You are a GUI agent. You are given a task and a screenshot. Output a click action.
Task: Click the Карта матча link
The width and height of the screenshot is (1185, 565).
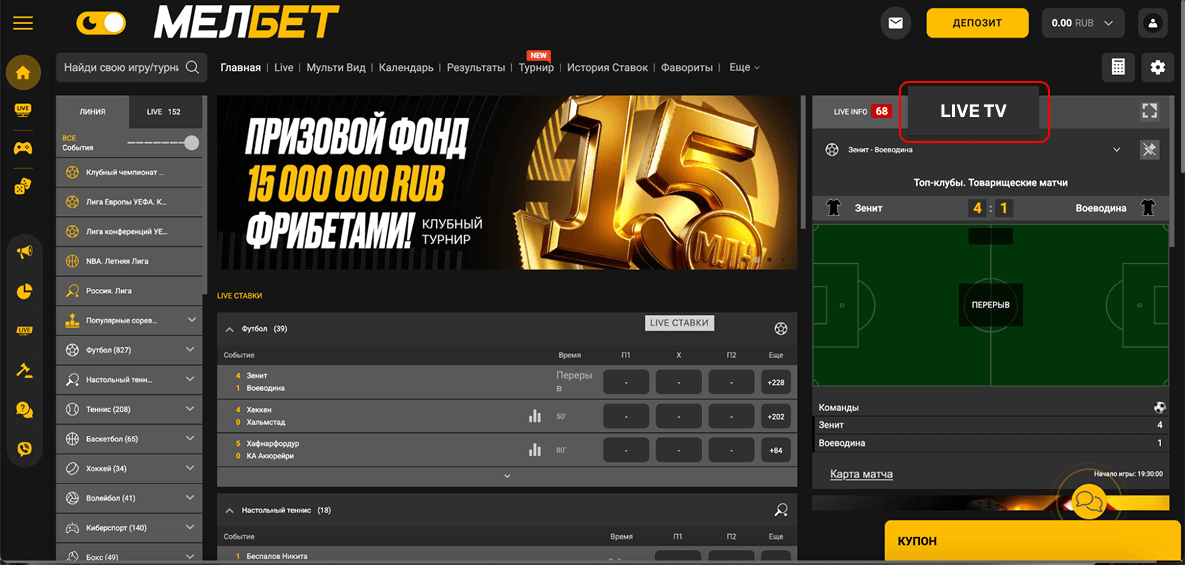point(861,474)
